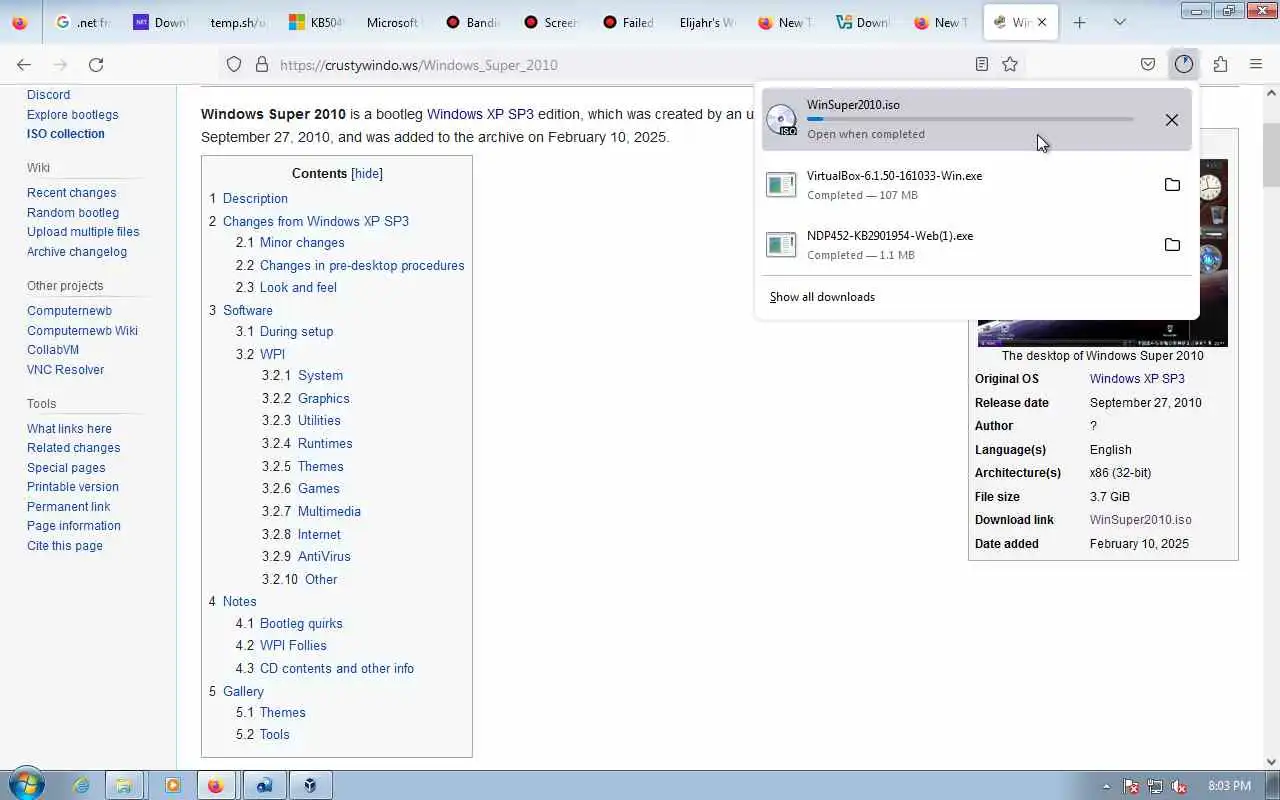Jump to WPI Follies section
The image size is (1280, 800).
tap(293, 645)
